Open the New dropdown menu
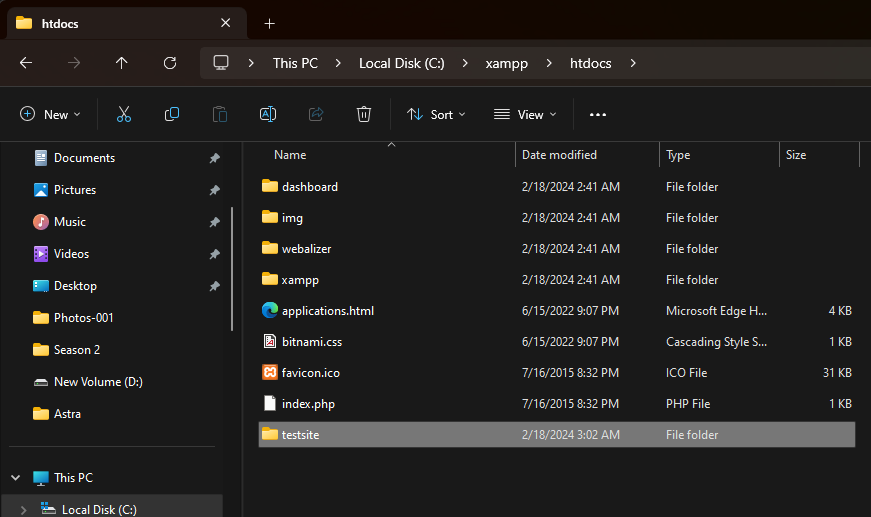871x517 pixels. pos(50,115)
